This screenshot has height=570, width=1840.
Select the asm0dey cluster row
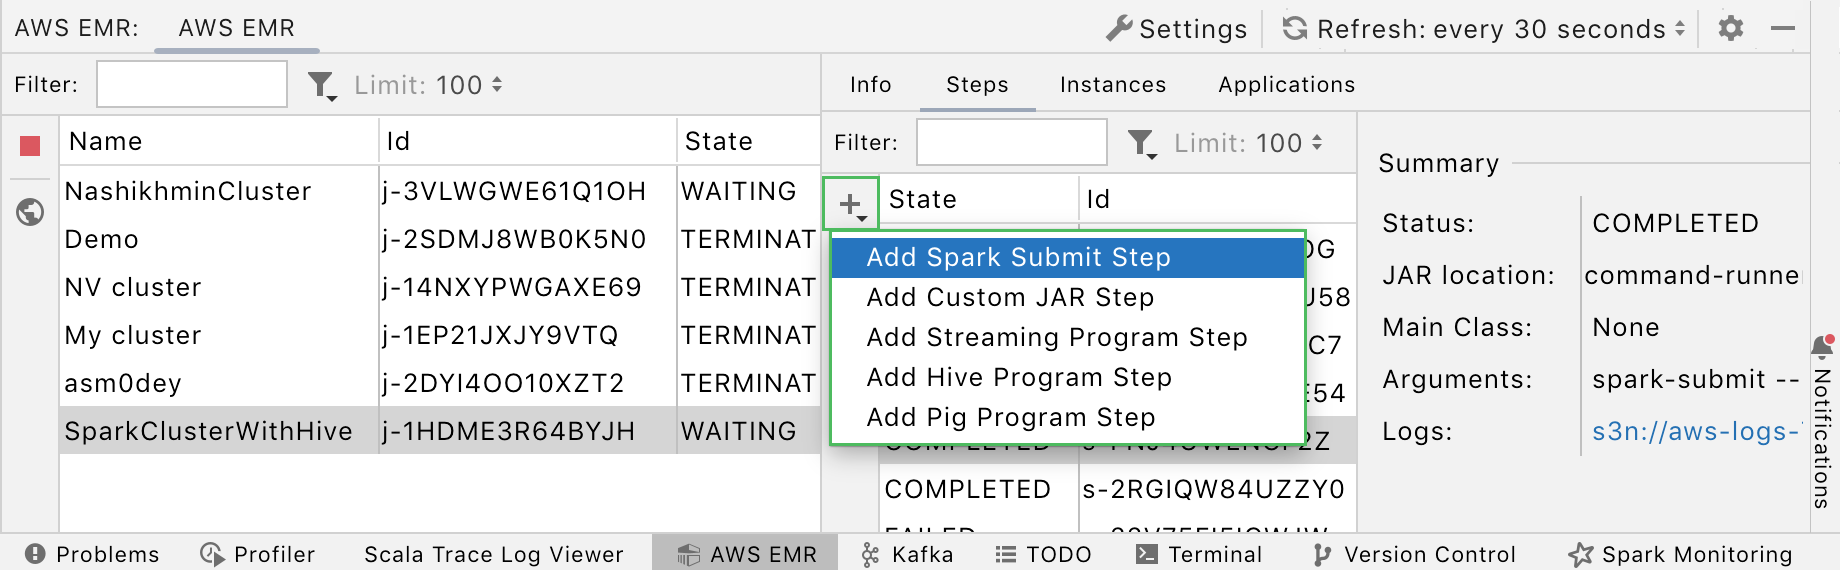(x=440, y=383)
